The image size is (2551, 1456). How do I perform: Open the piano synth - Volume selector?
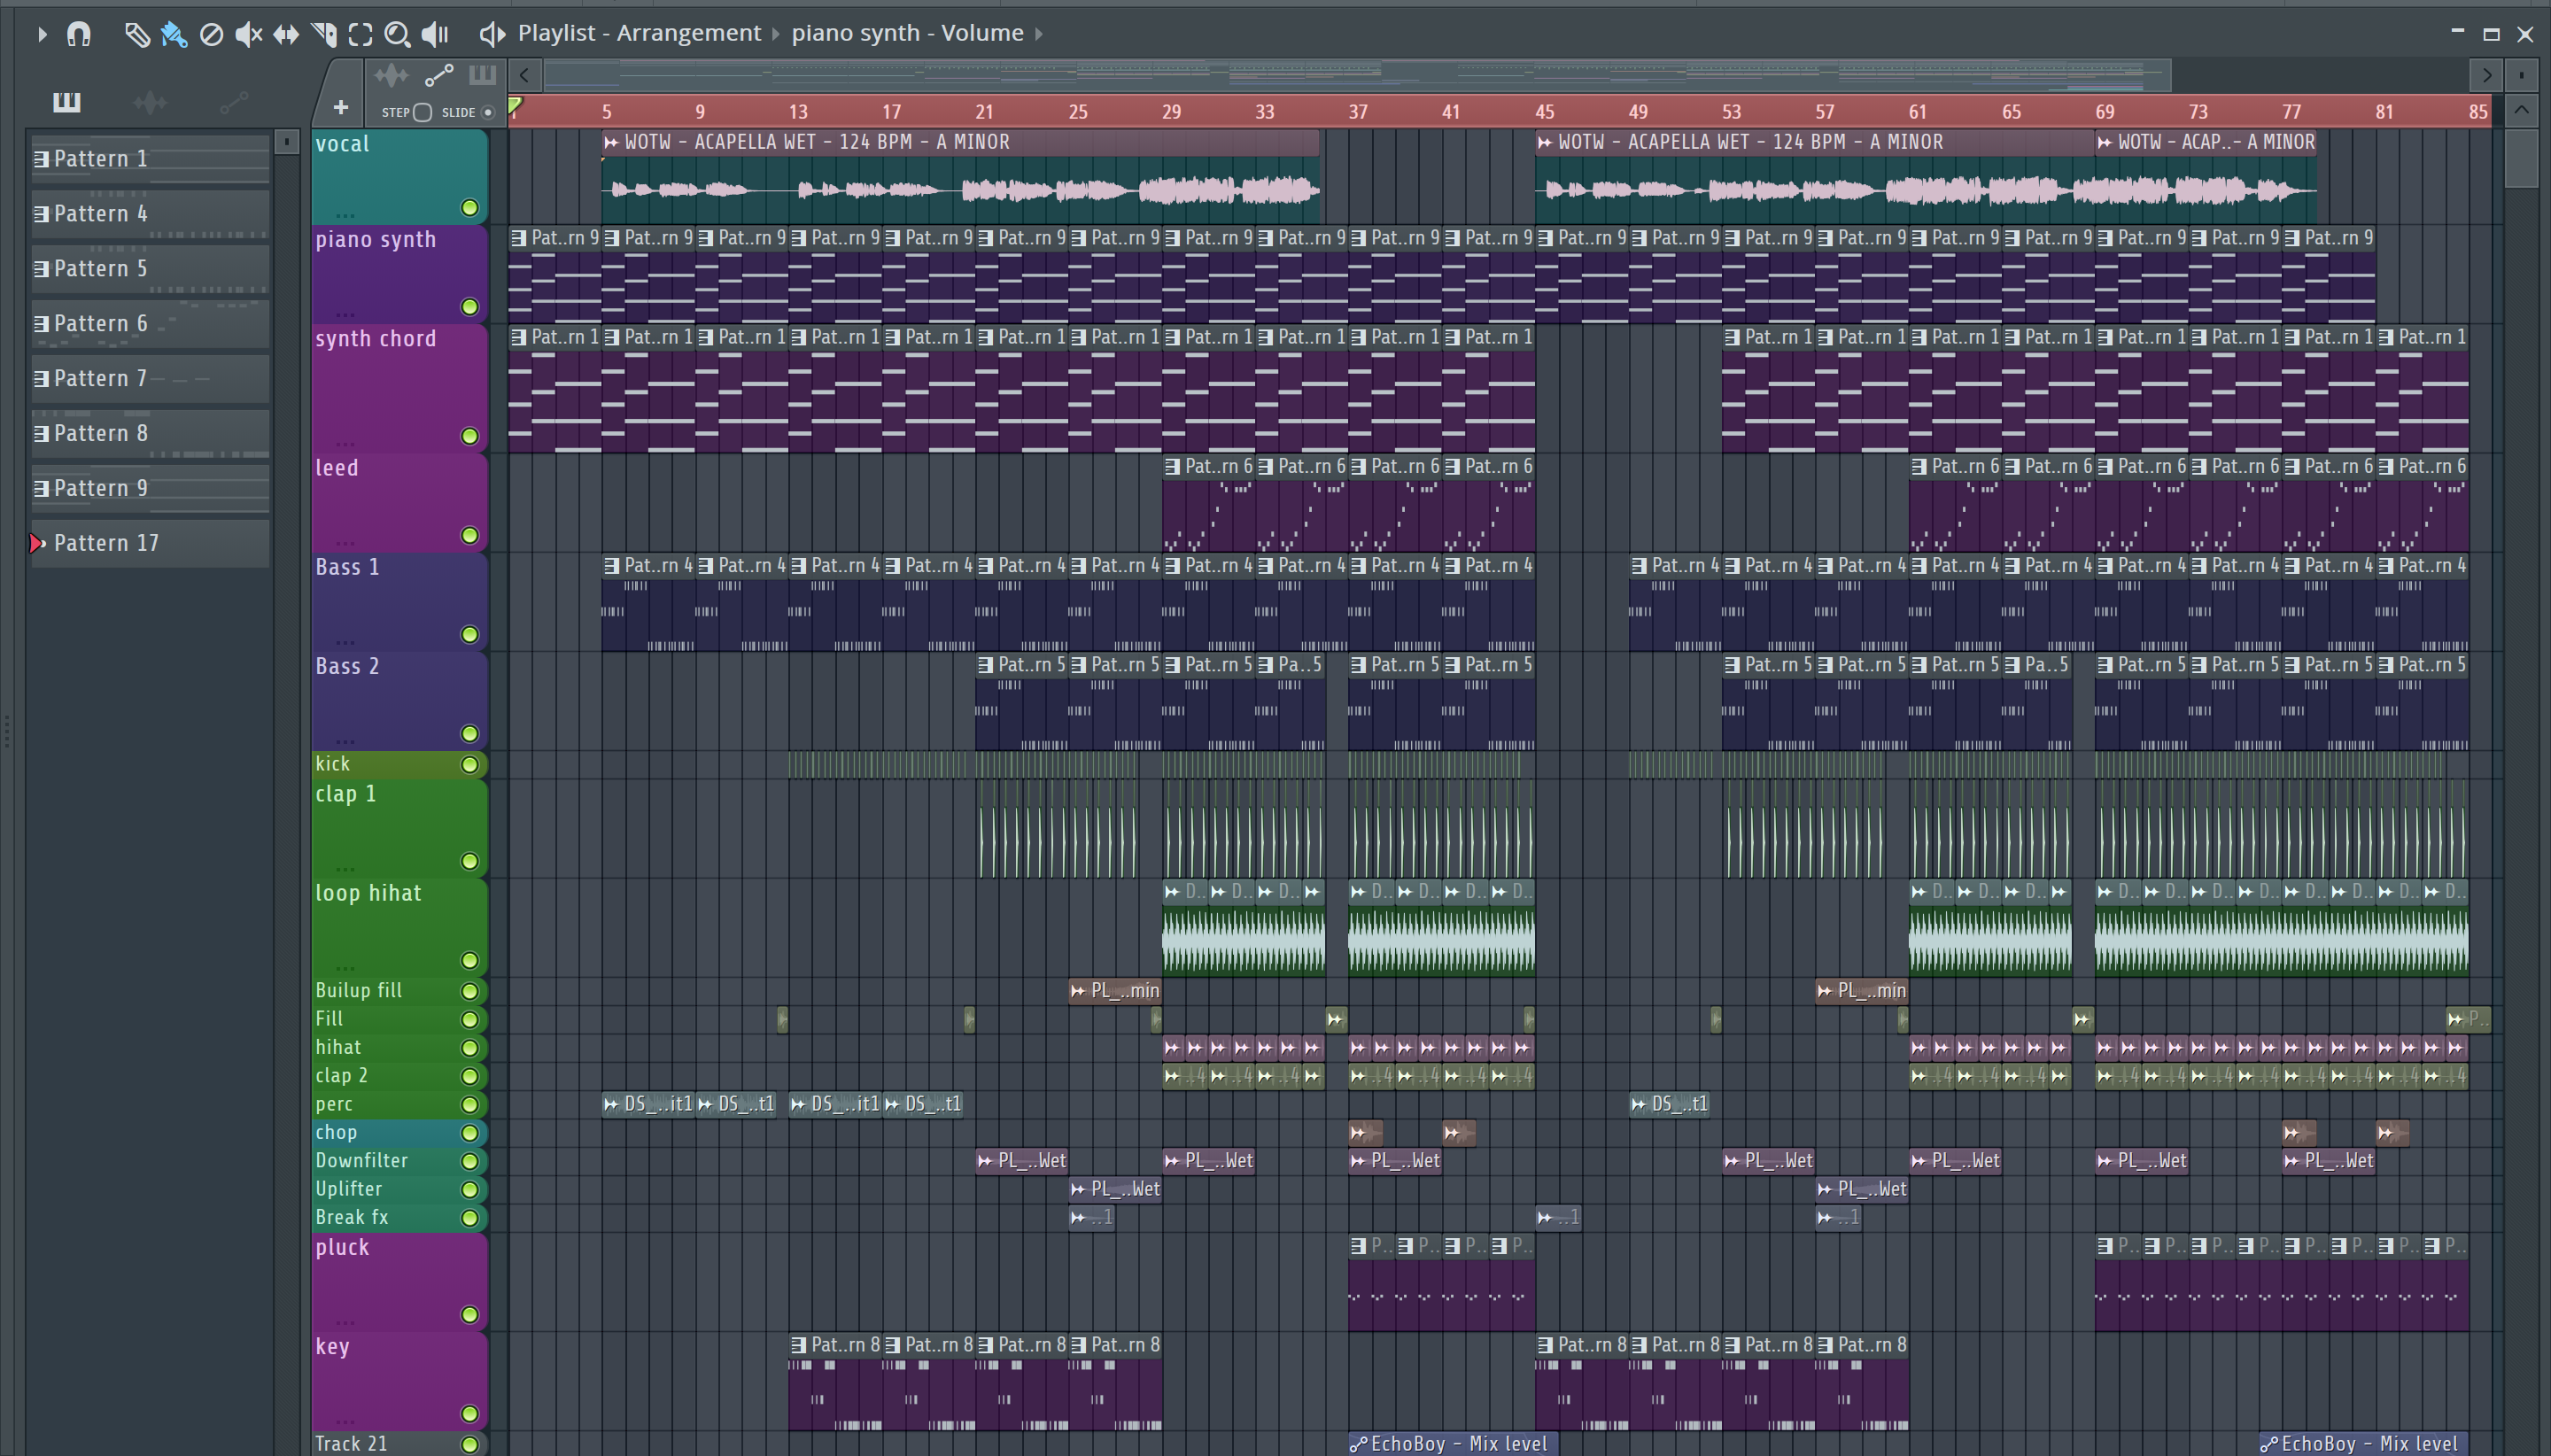tap(907, 33)
